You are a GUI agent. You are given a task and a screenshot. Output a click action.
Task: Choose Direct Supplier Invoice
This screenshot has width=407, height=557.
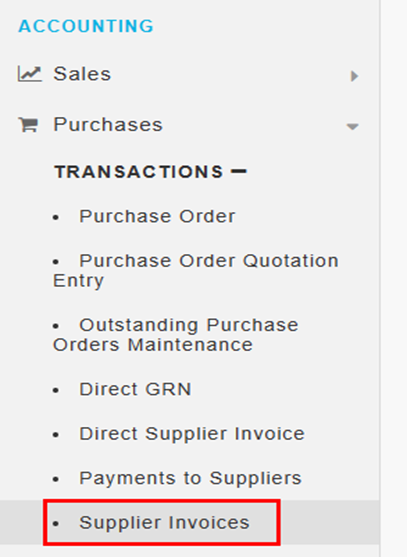[192, 434]
